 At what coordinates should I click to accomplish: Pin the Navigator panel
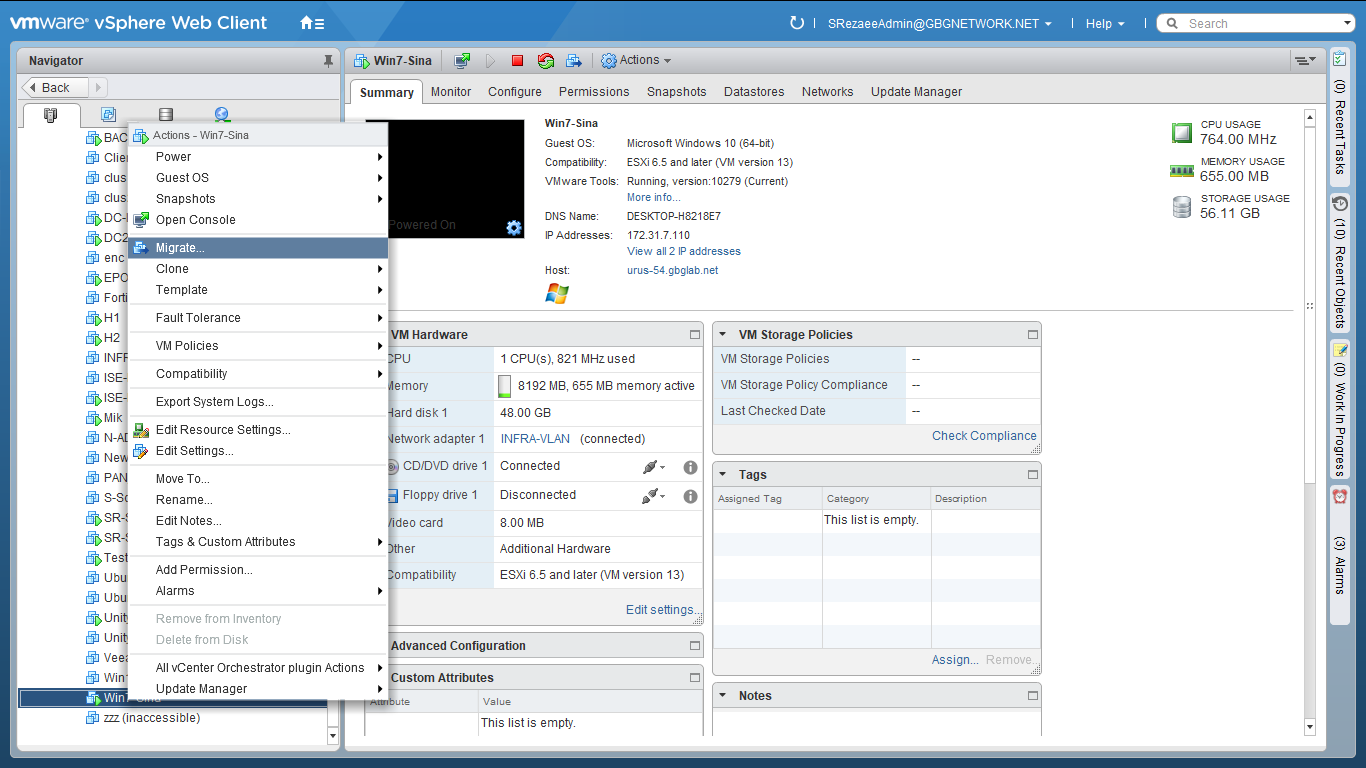coord(328,61)
